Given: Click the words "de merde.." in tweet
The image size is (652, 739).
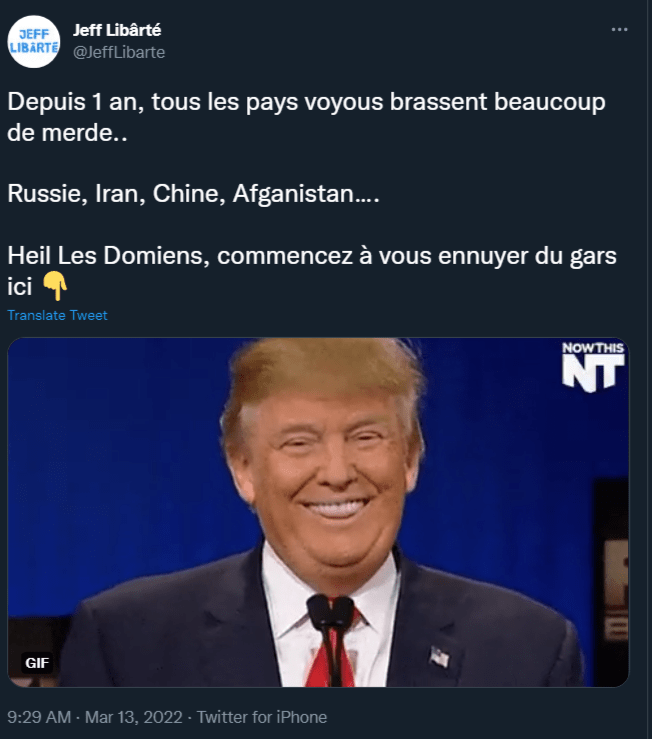Looking at the screenshot, I should tap(67, 133).
